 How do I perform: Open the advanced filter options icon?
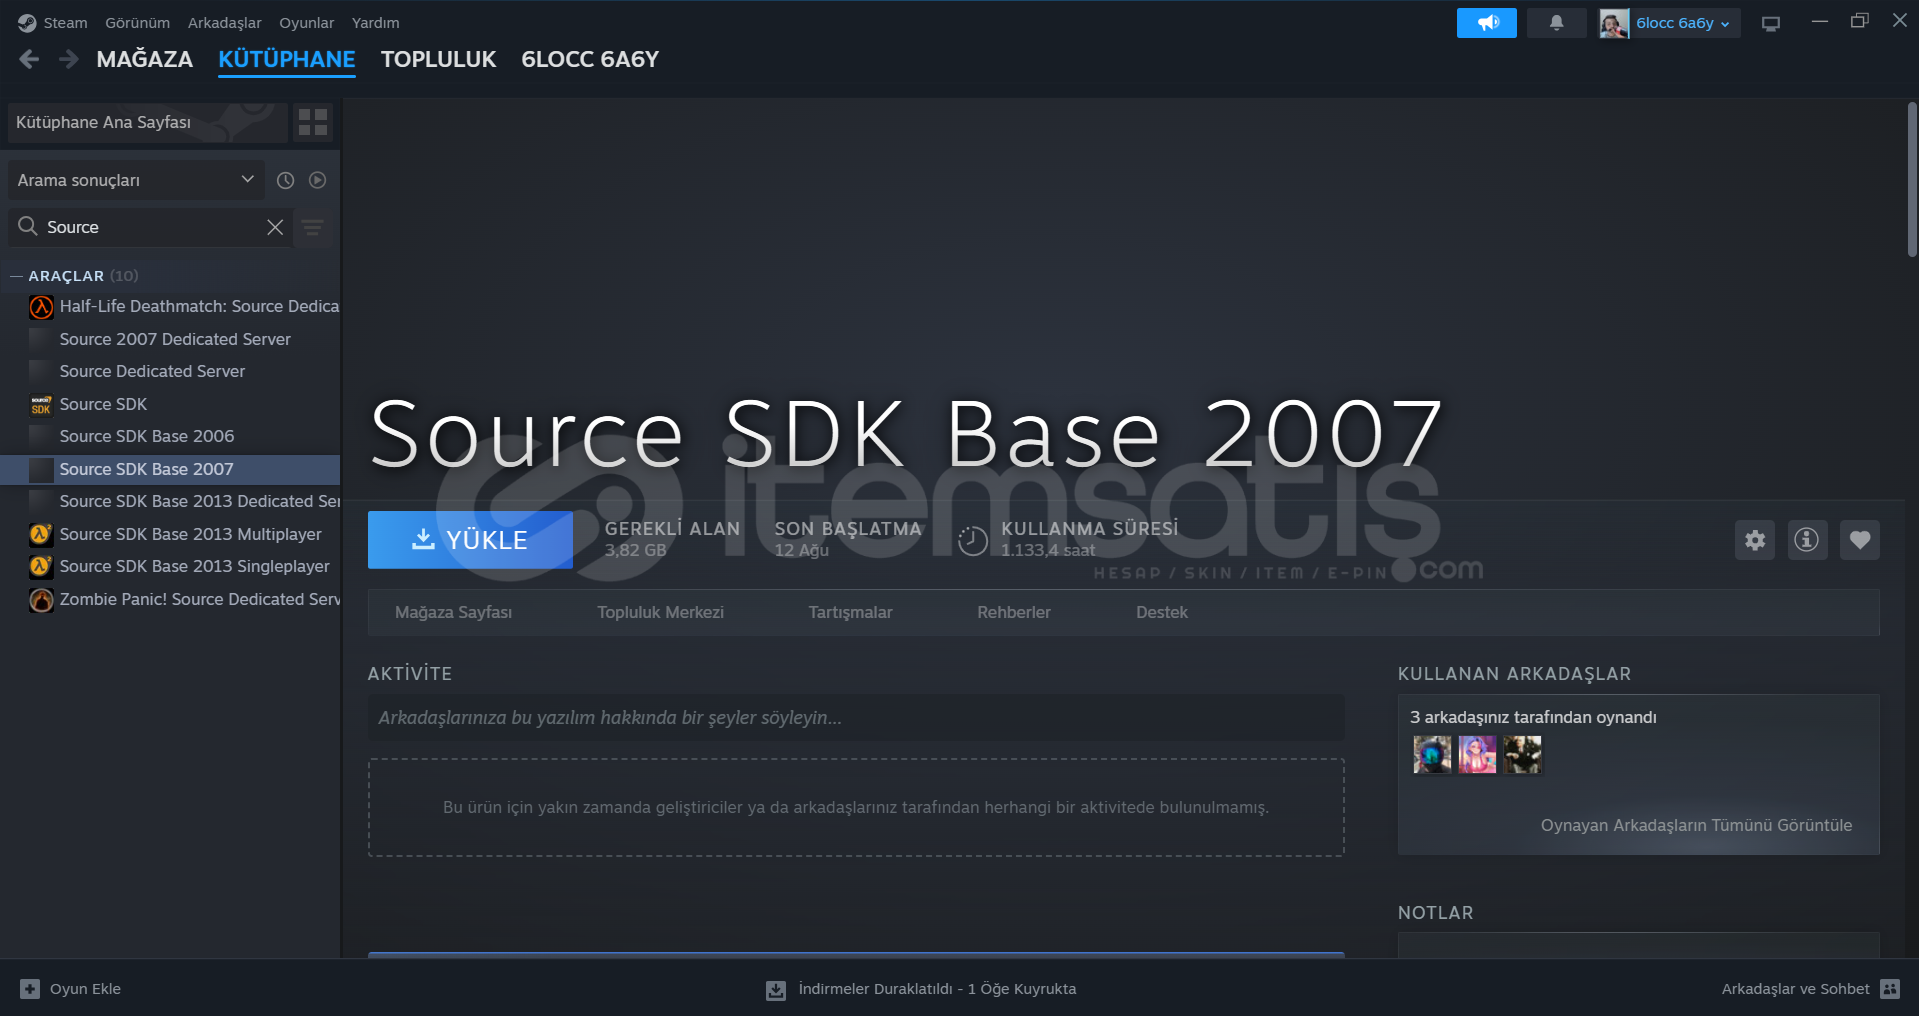[x=313, y=228]
